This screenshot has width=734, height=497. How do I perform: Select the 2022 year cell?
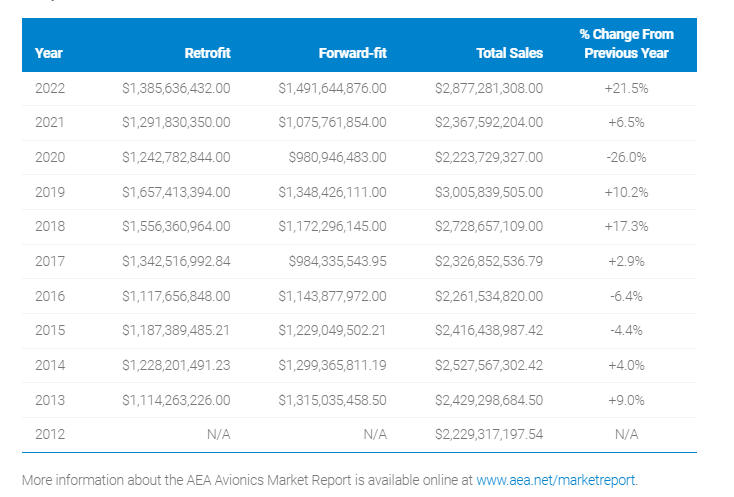pyautogui.click(x=49, y=88)
